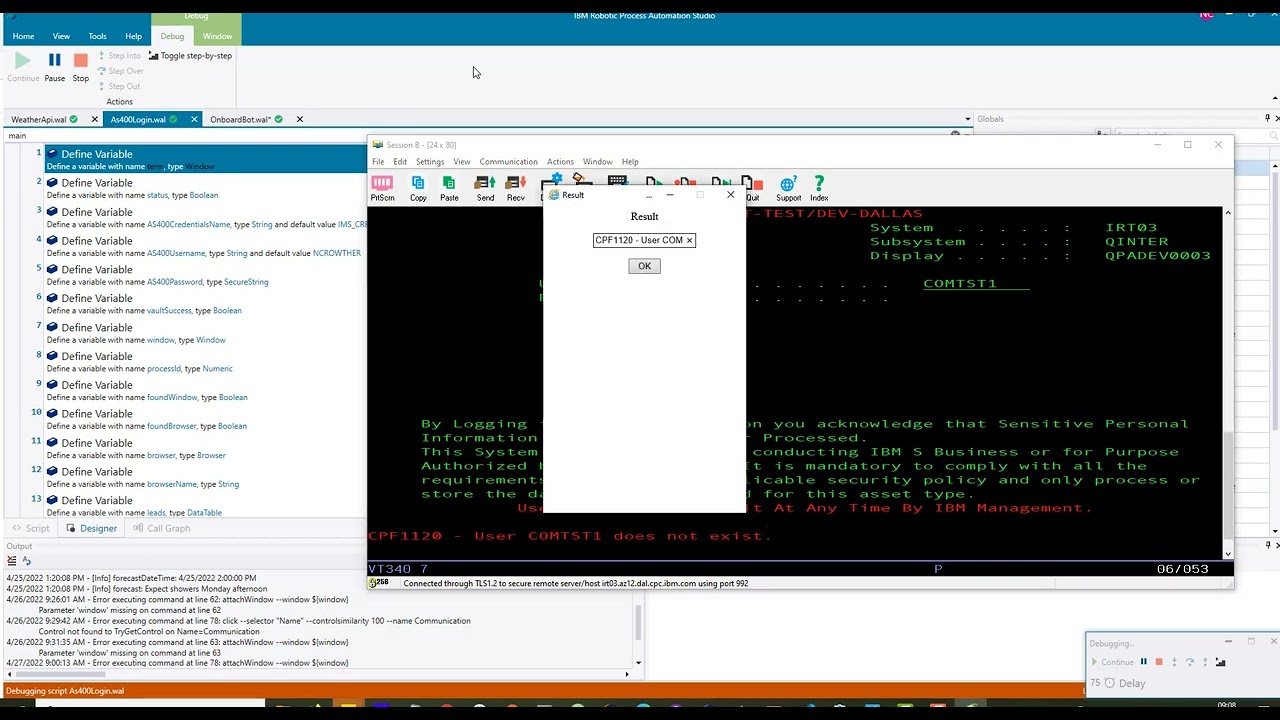Image resolution: width=1280 pixels, height=720 pixels.
Task: Close the Result dialog window
Action: (x=730, y=194)
